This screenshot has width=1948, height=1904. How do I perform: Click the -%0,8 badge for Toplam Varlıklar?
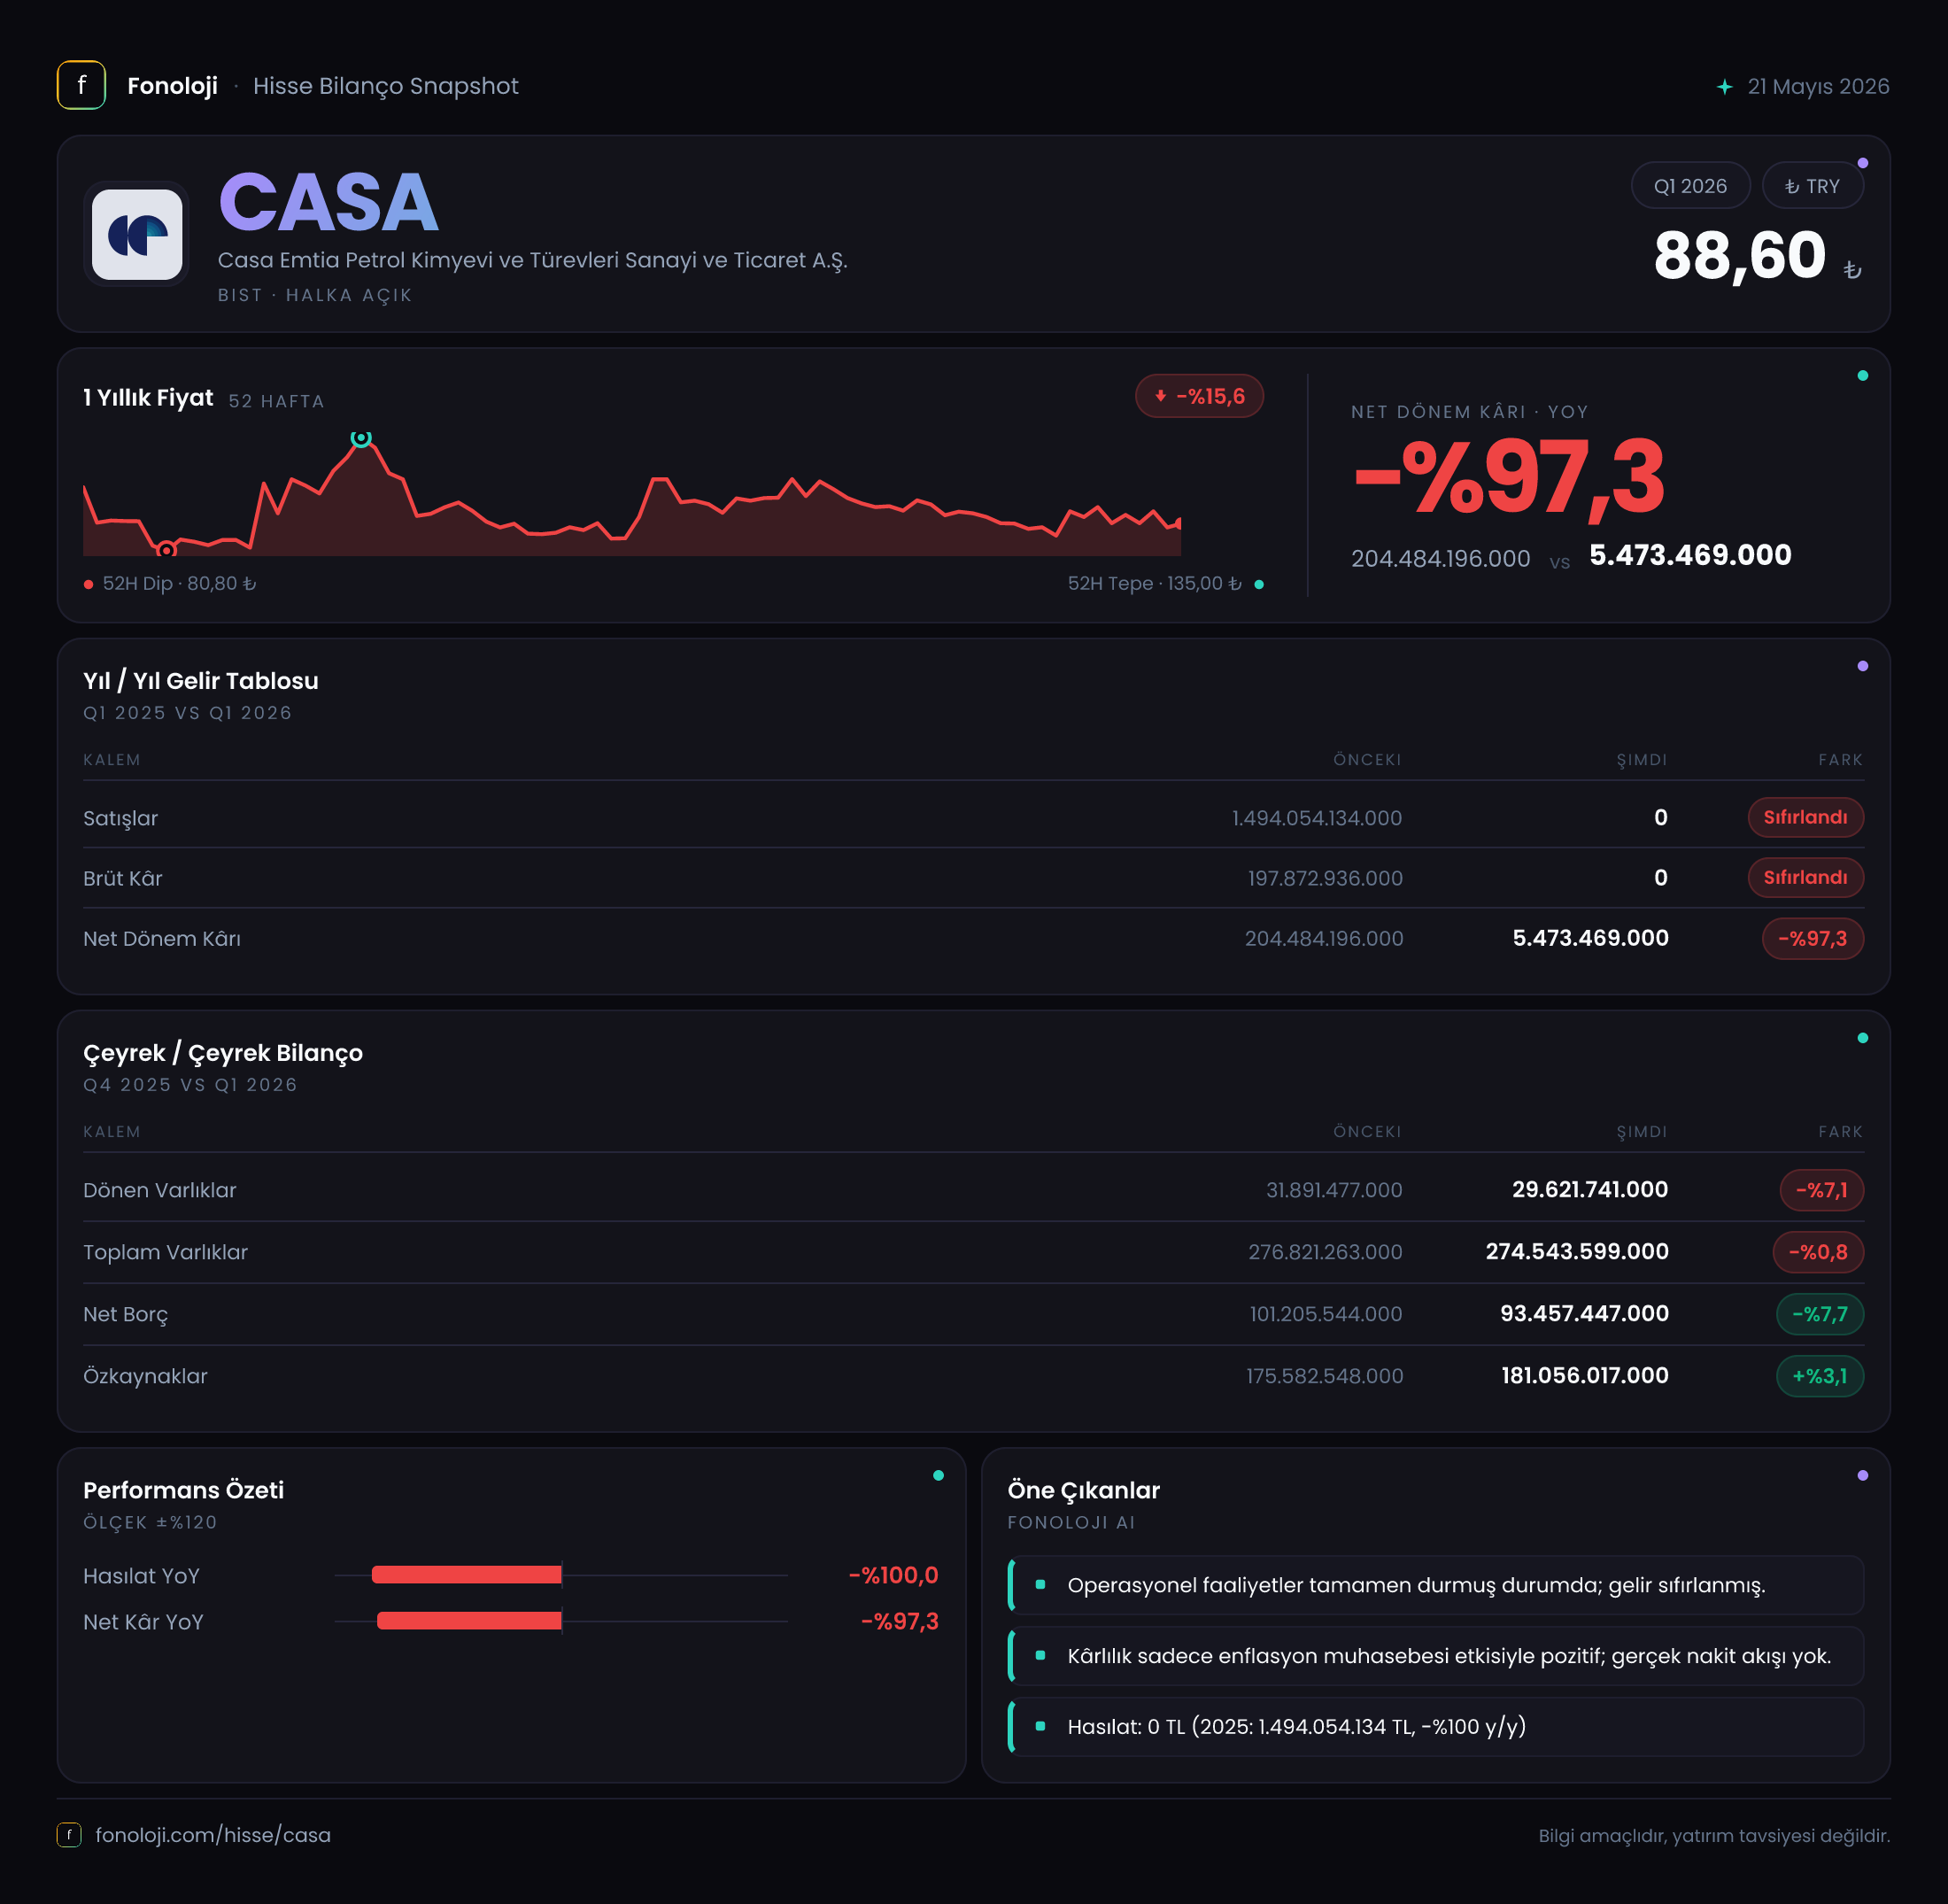click(x=1817, y=1252)
